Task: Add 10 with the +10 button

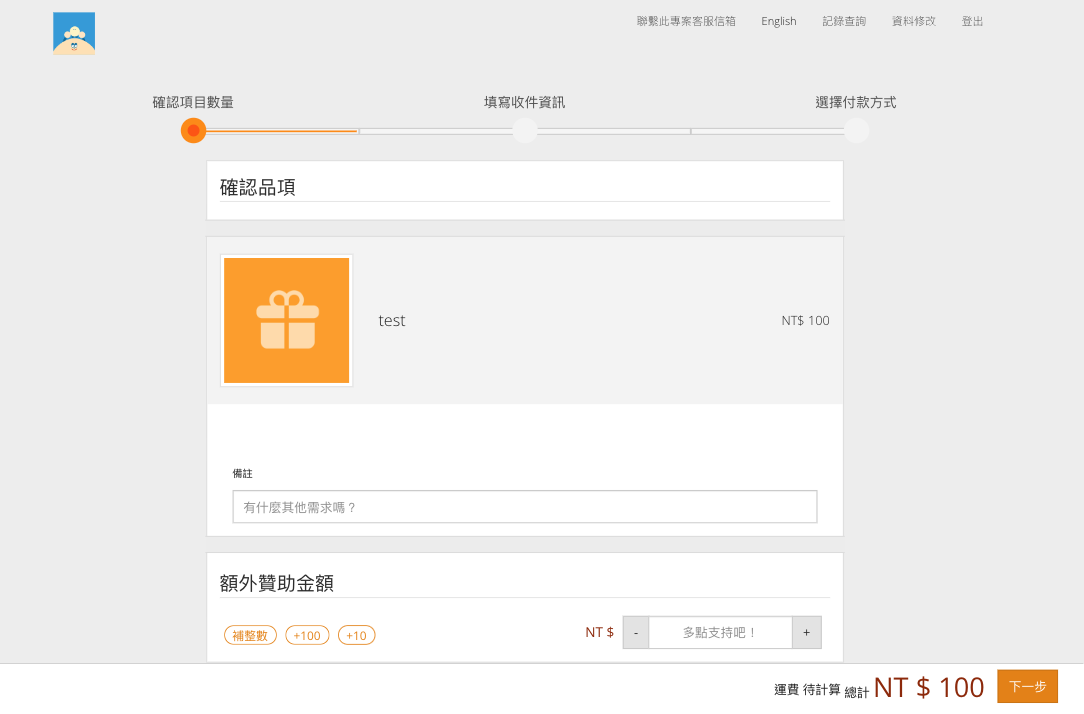Action: pyautogui.click(x=357, y=635)
